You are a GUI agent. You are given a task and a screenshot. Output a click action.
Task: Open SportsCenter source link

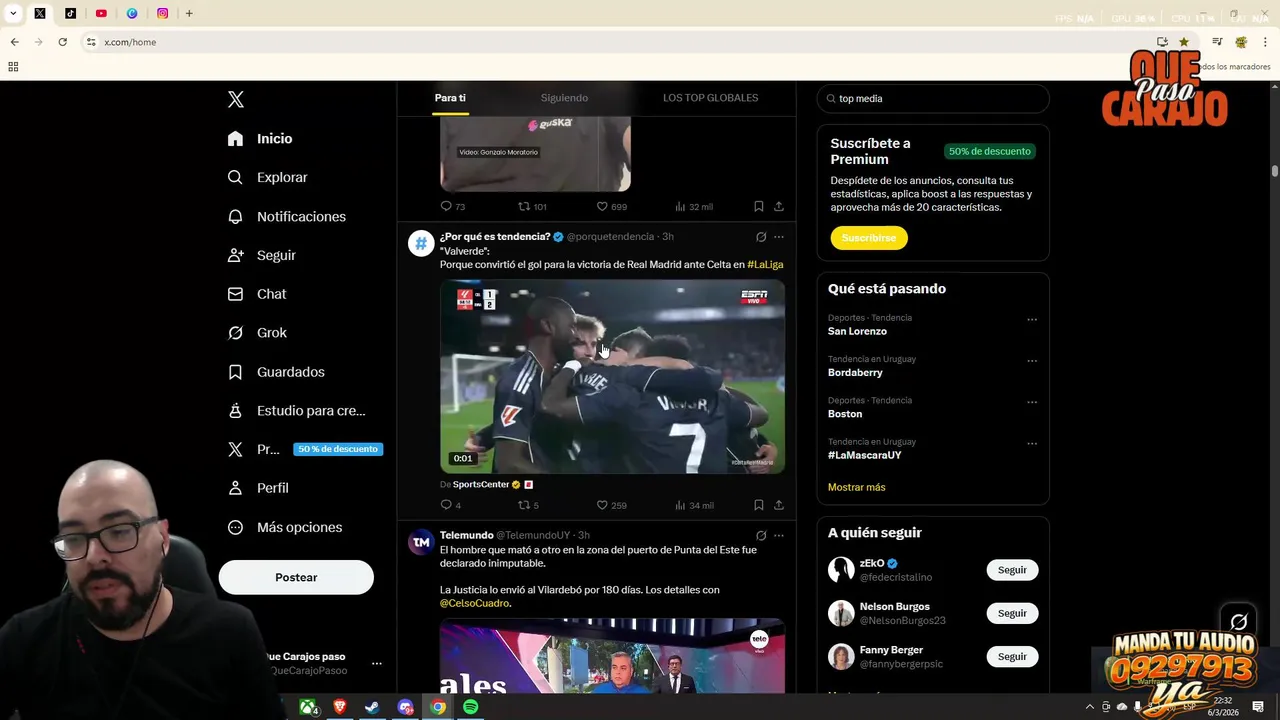(481, 484)
